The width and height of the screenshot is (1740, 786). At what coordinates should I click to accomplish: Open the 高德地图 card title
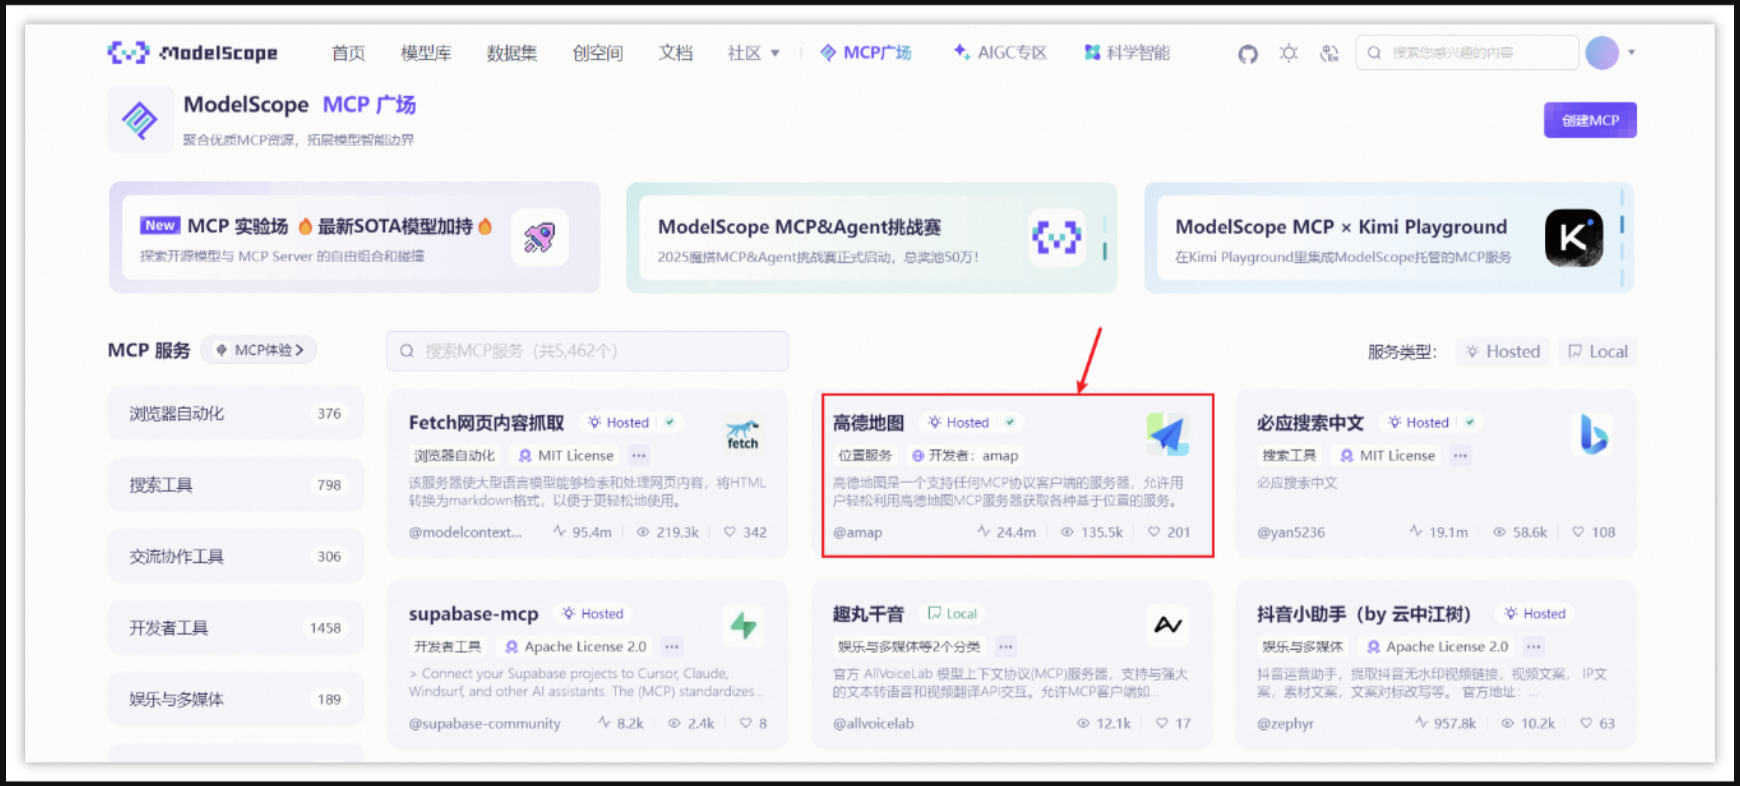[868, 423]
